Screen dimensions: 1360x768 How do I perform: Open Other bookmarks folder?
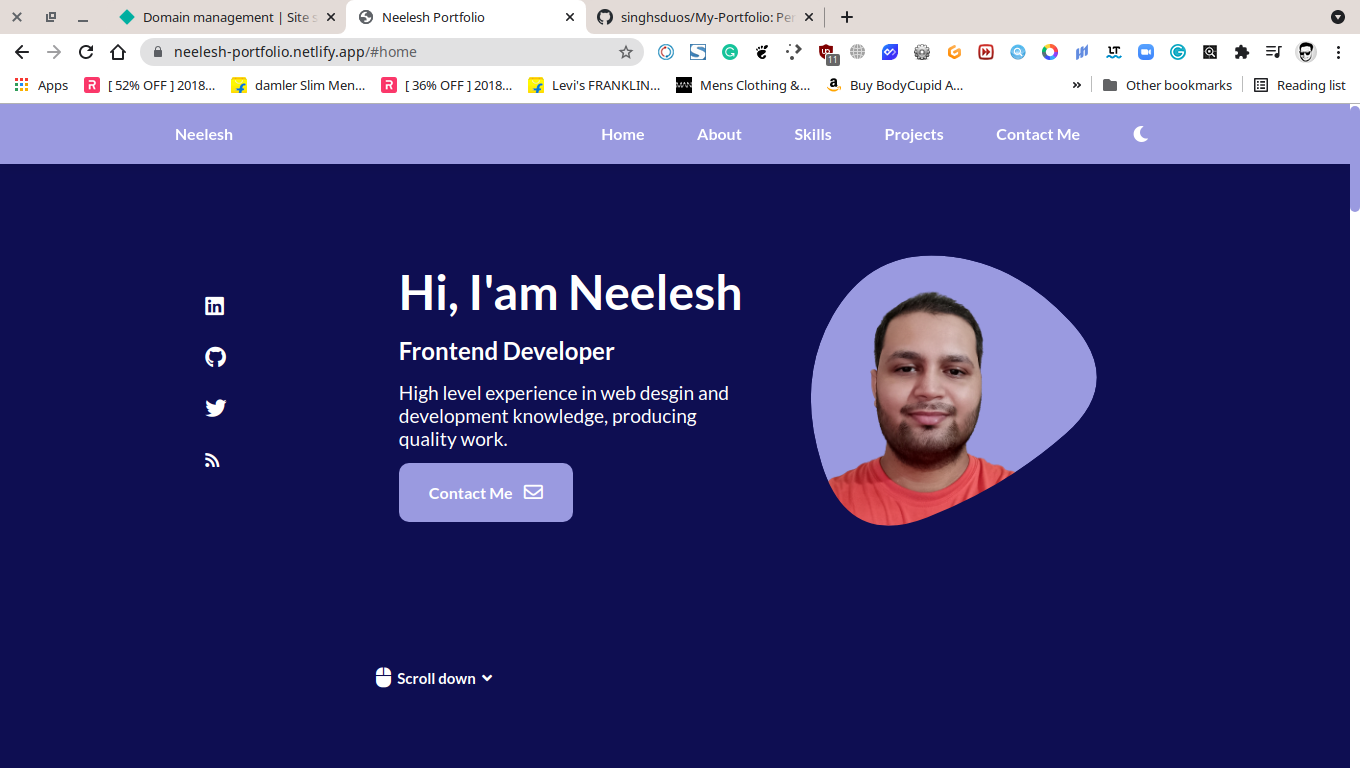[x=1167, y=85]
